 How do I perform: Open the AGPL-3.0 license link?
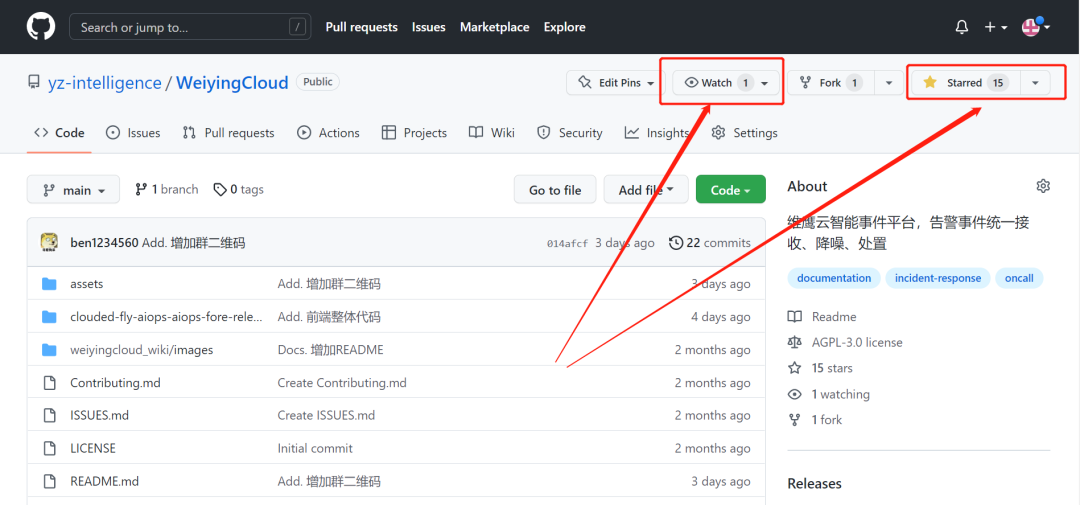click(845, 342)
